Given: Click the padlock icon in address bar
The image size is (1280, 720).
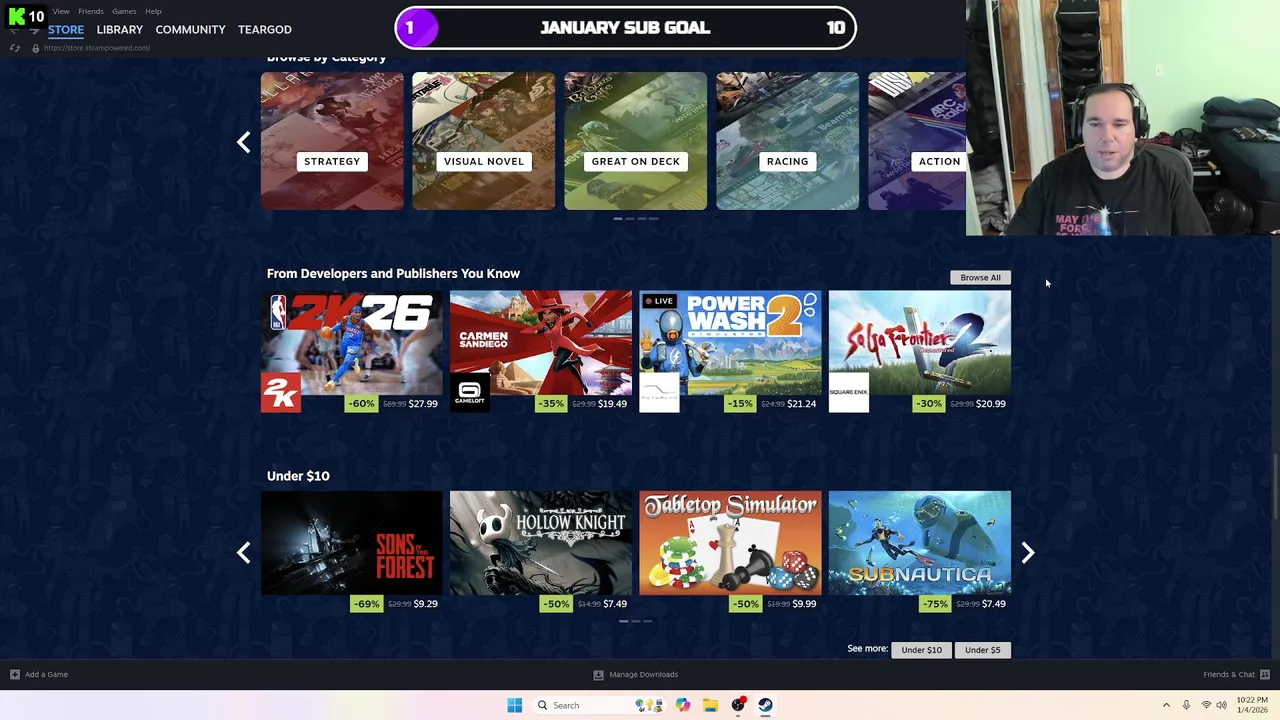Looking at the screenshot, I should [35, 48].
